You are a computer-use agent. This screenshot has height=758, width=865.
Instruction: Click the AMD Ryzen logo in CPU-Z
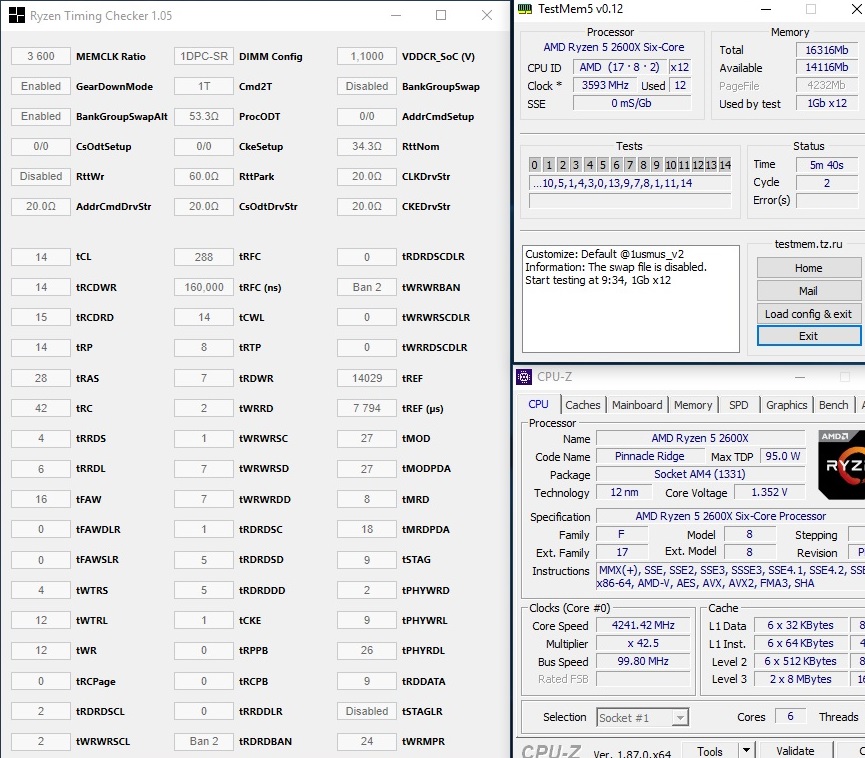pos(842,465)
